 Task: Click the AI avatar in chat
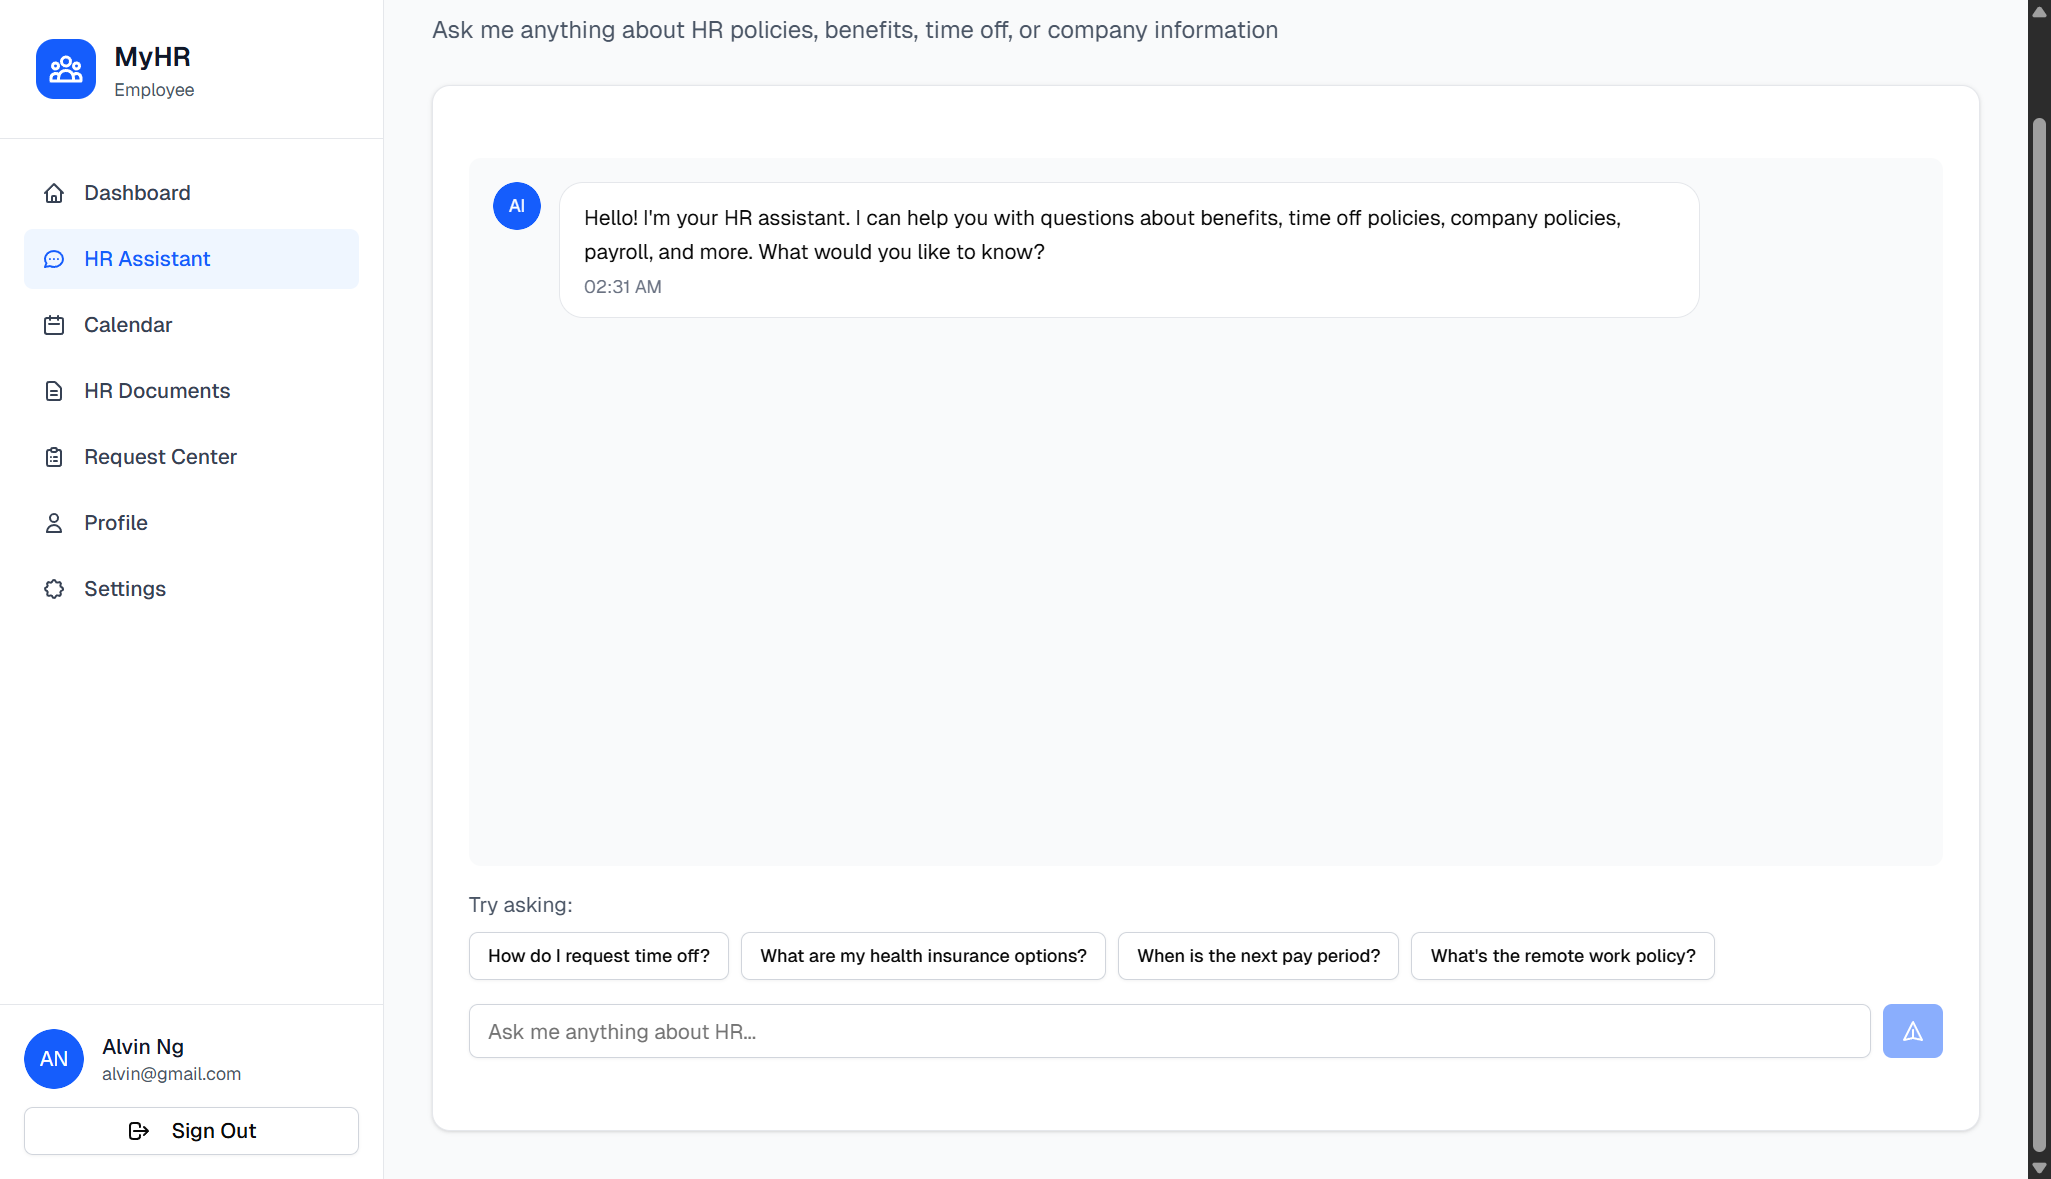[517, 206]
